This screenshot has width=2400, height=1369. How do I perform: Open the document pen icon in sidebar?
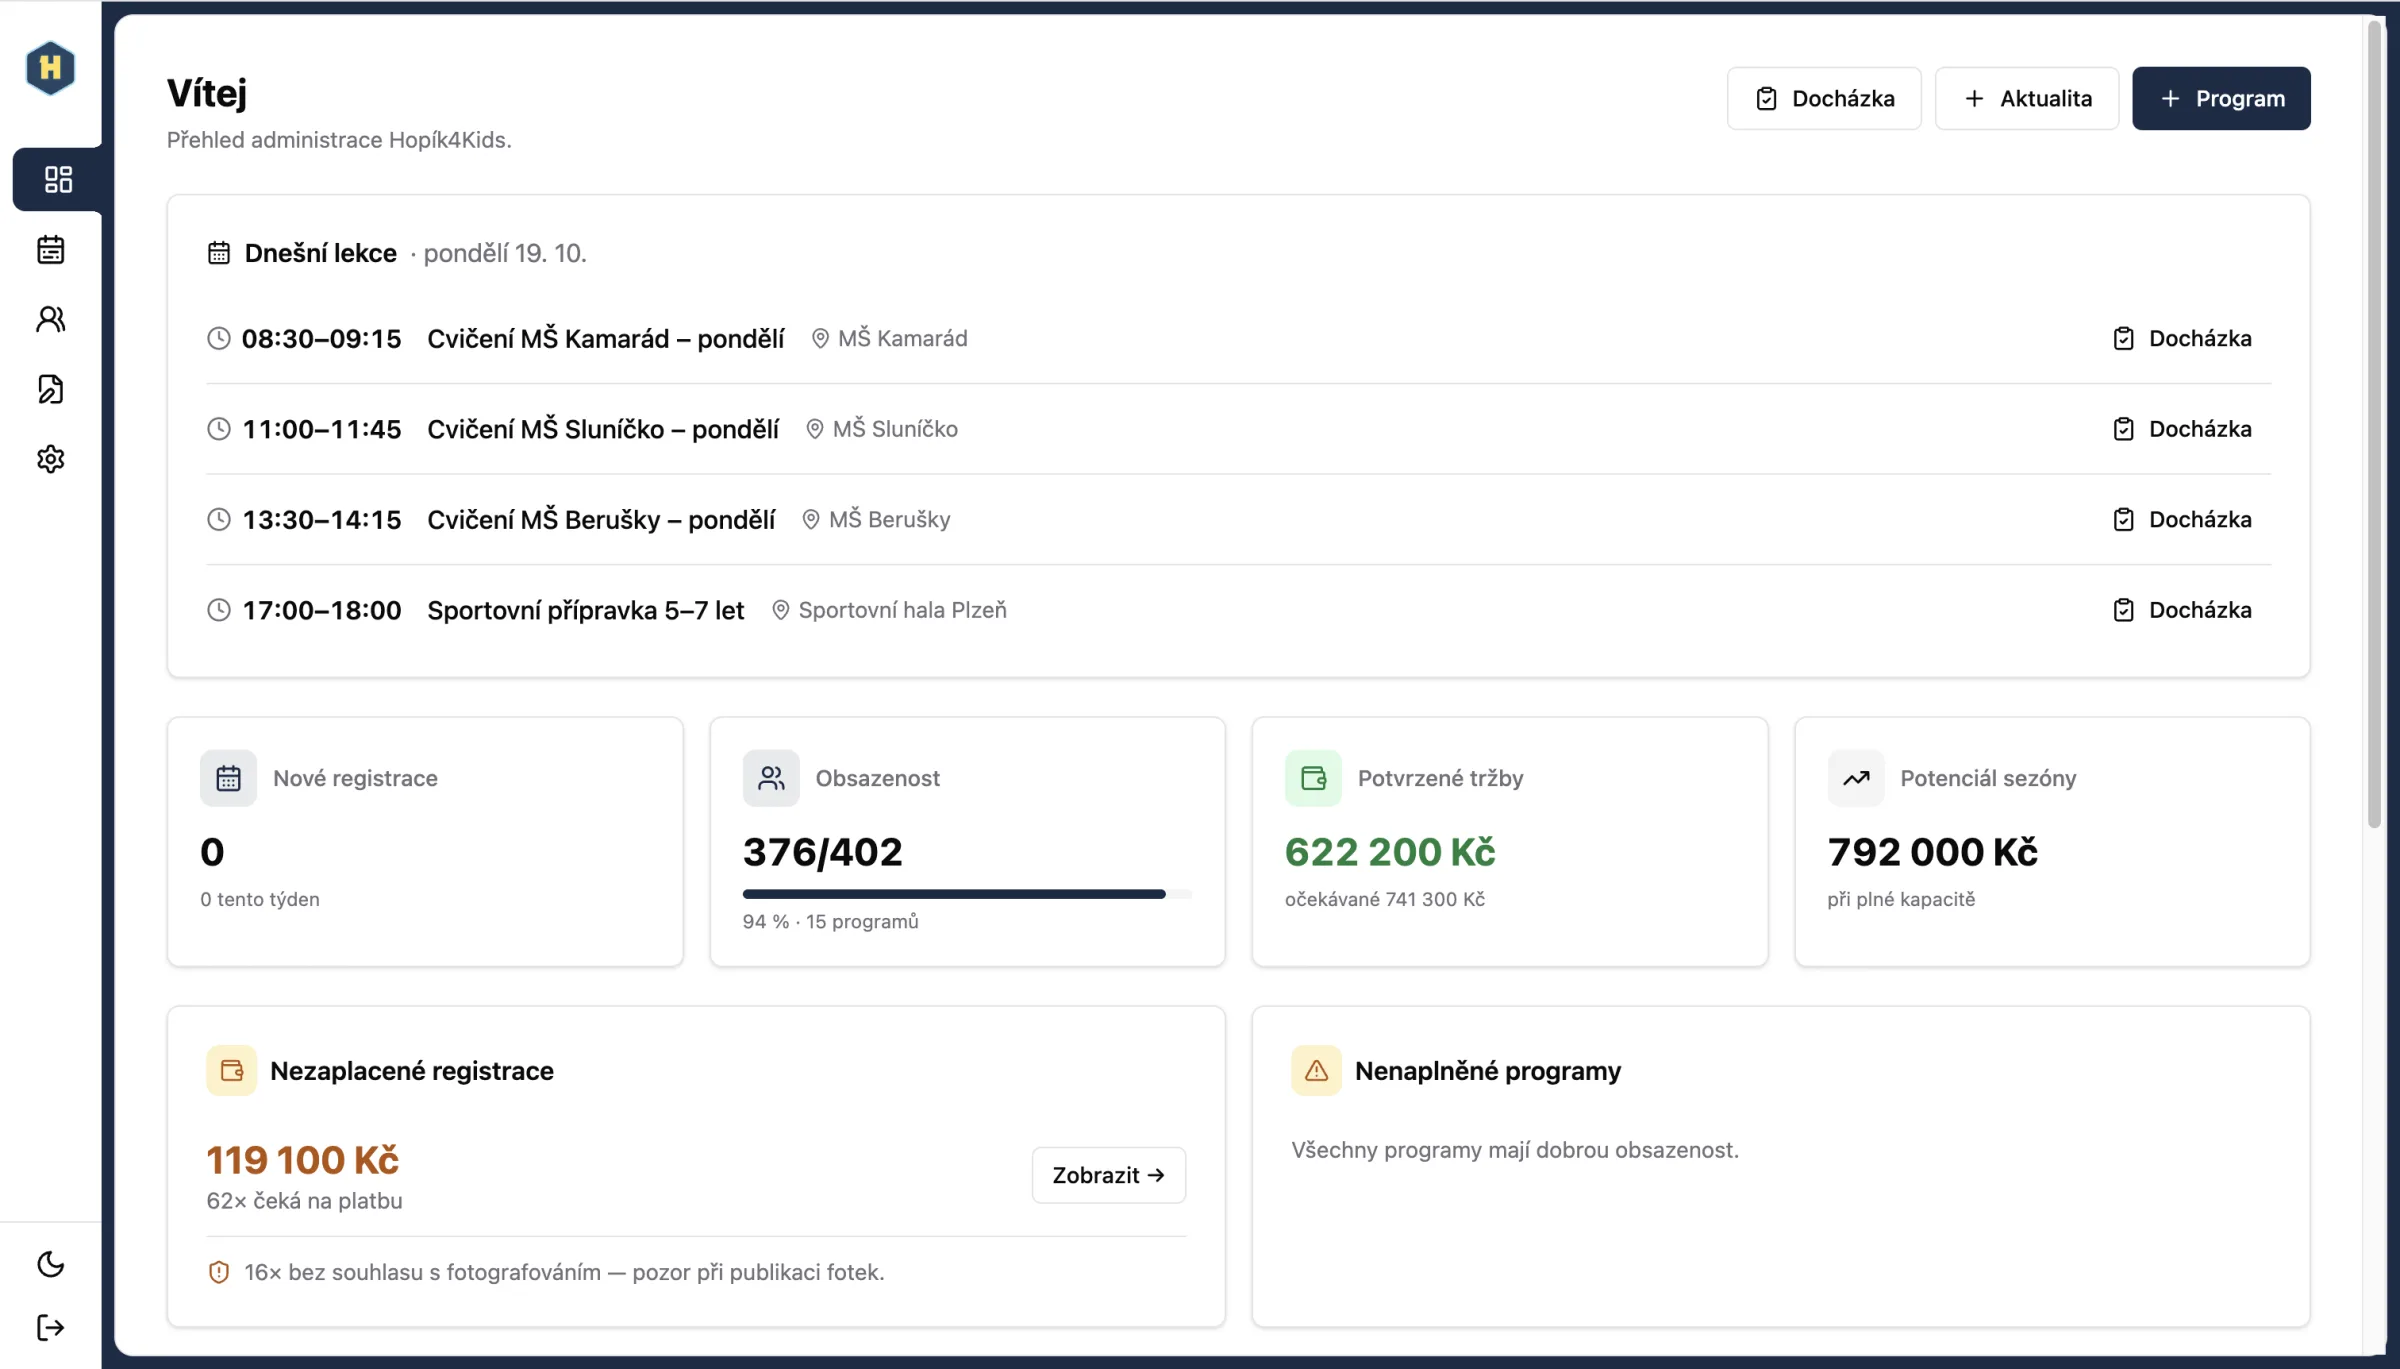click(x=51, y=389)
